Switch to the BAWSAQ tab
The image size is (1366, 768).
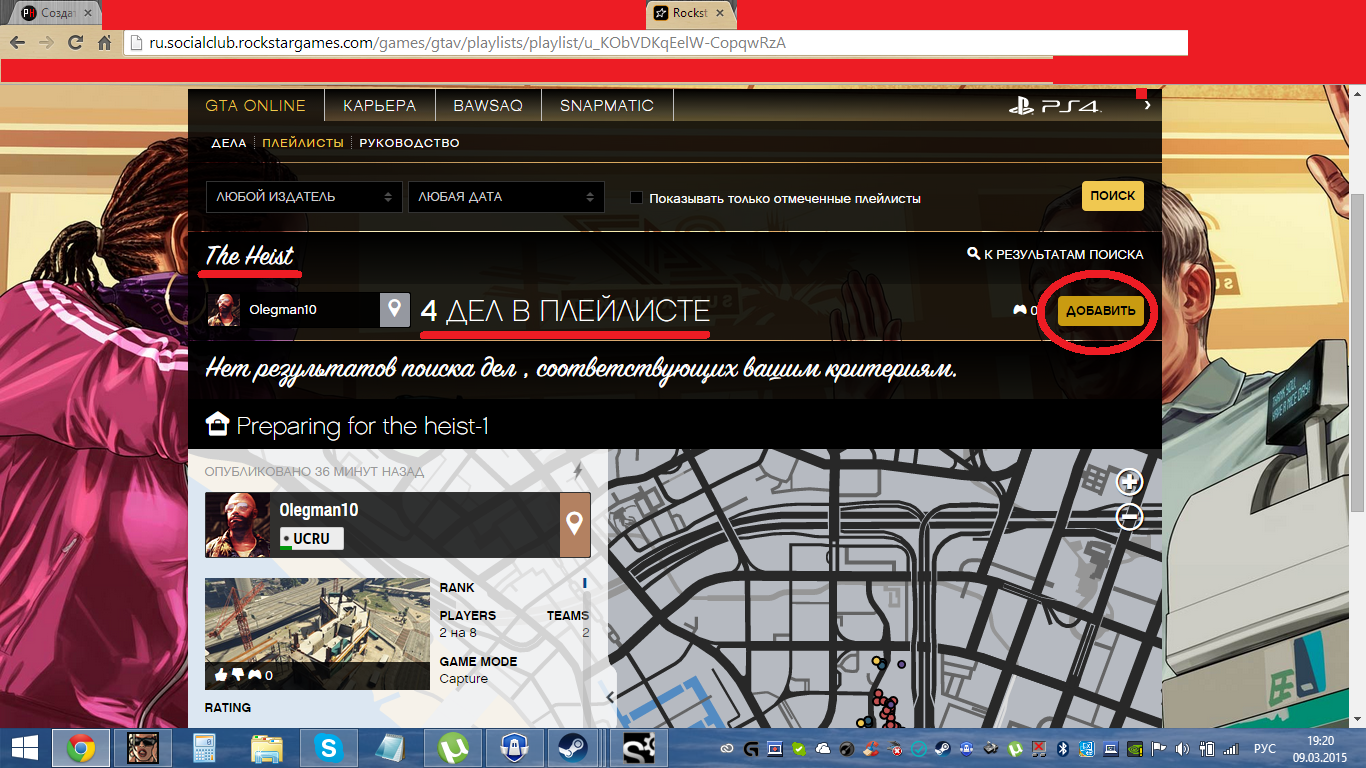click(x=488, y=105)
